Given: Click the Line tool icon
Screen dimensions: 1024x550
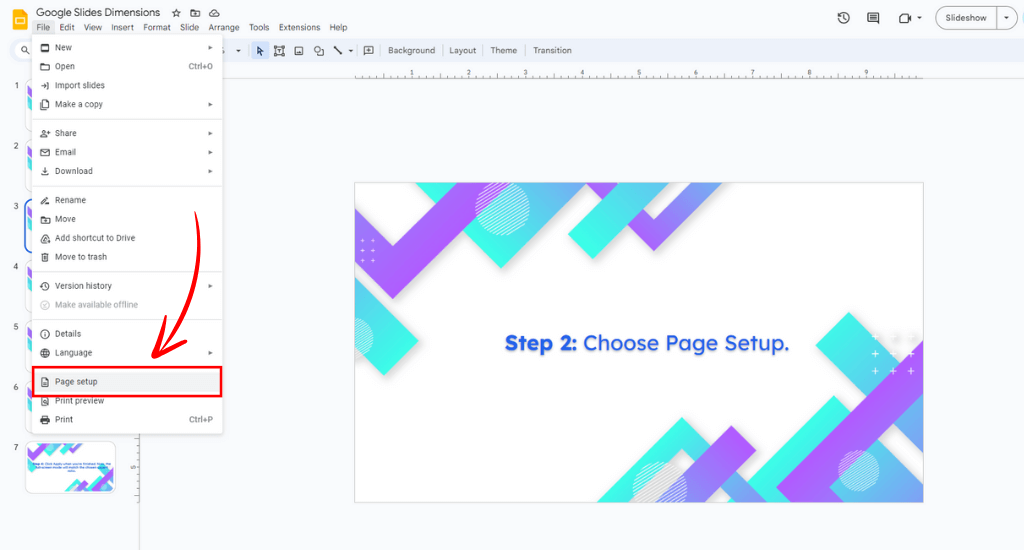Looking at the screenshot, I should pyautogui.click(x=339, y=50).
